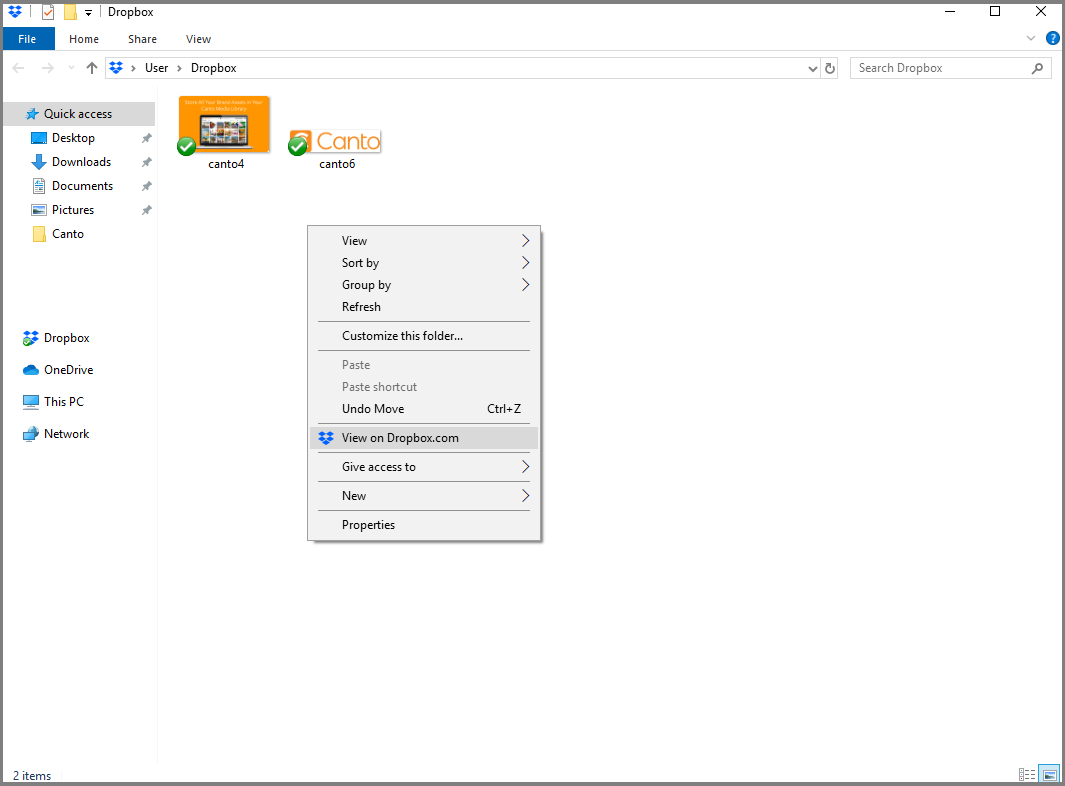Open Pictures in Quick access
Screen dimensions: 1065x786
(73, 209)
